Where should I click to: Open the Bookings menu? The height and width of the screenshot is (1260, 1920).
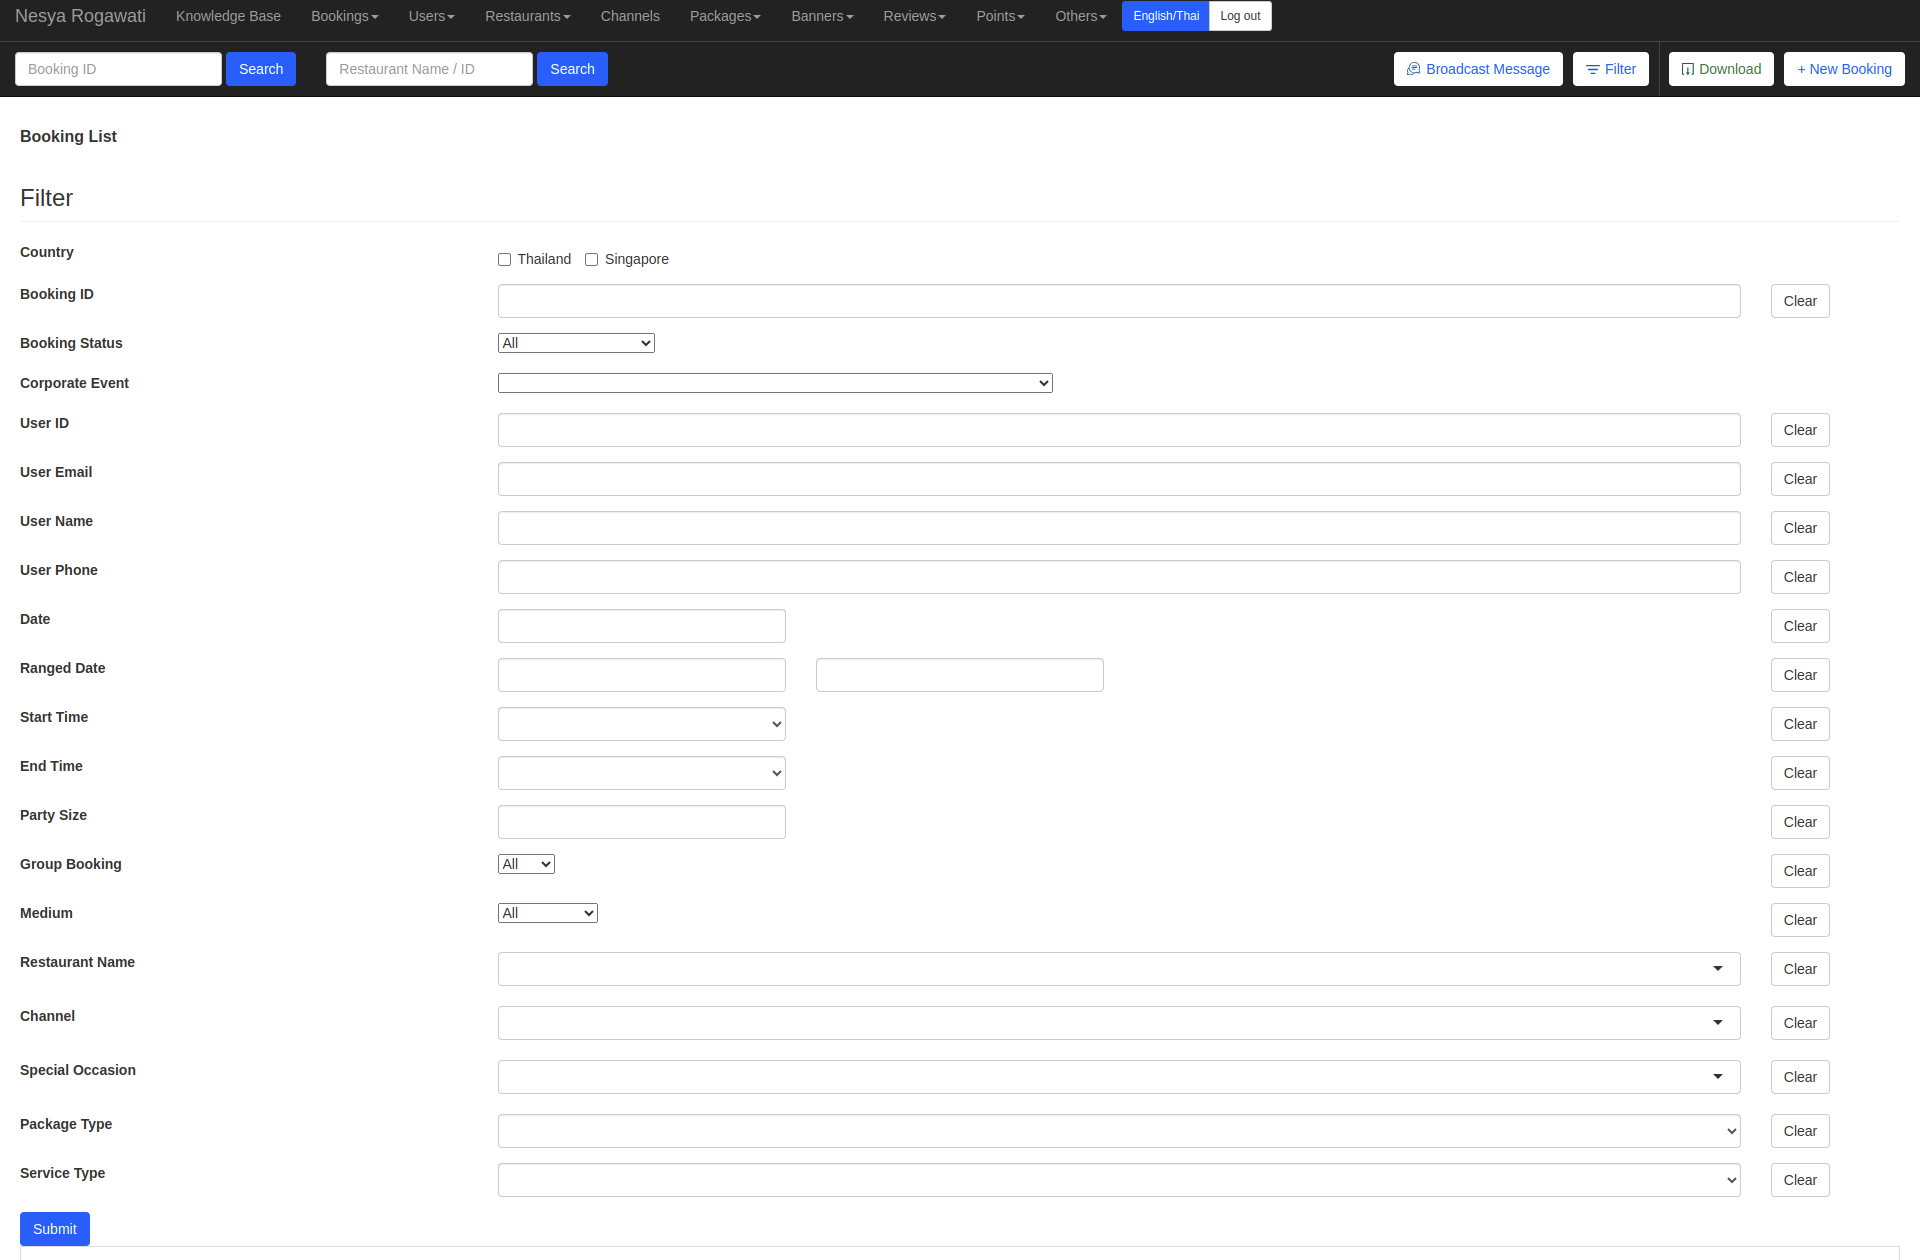click(344, 16)
